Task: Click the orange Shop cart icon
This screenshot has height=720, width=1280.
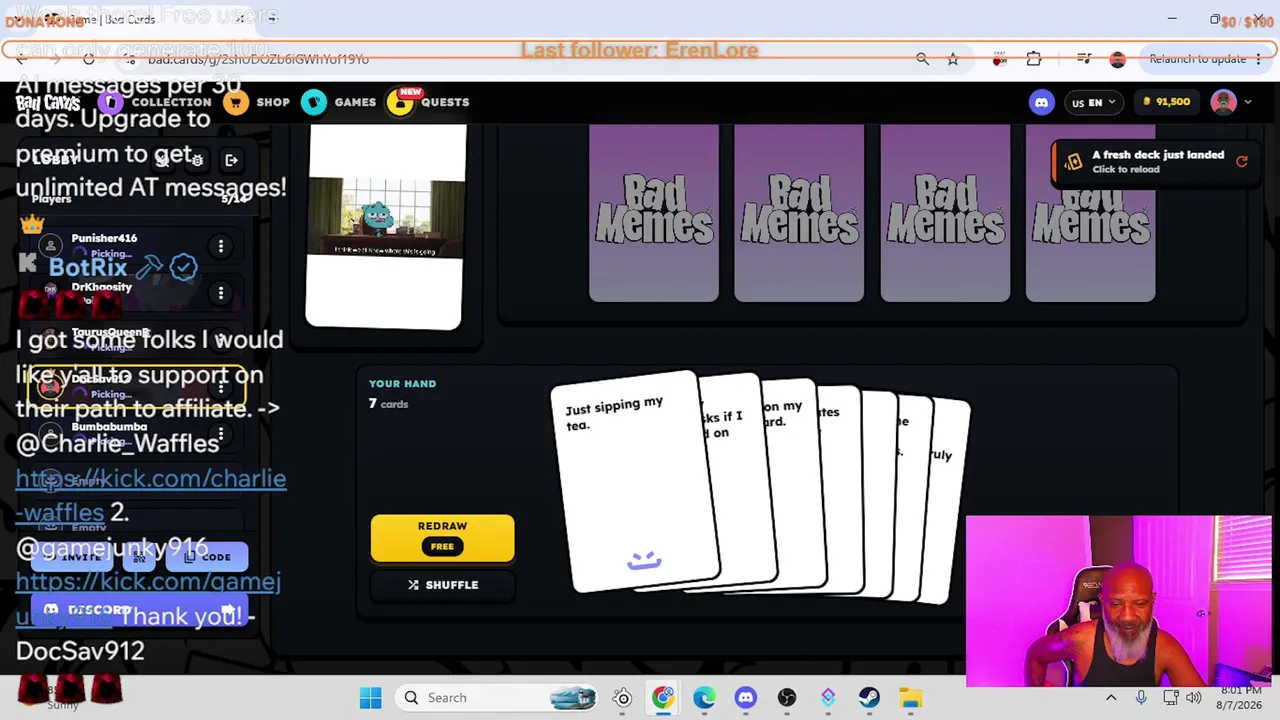Action: 235,102
